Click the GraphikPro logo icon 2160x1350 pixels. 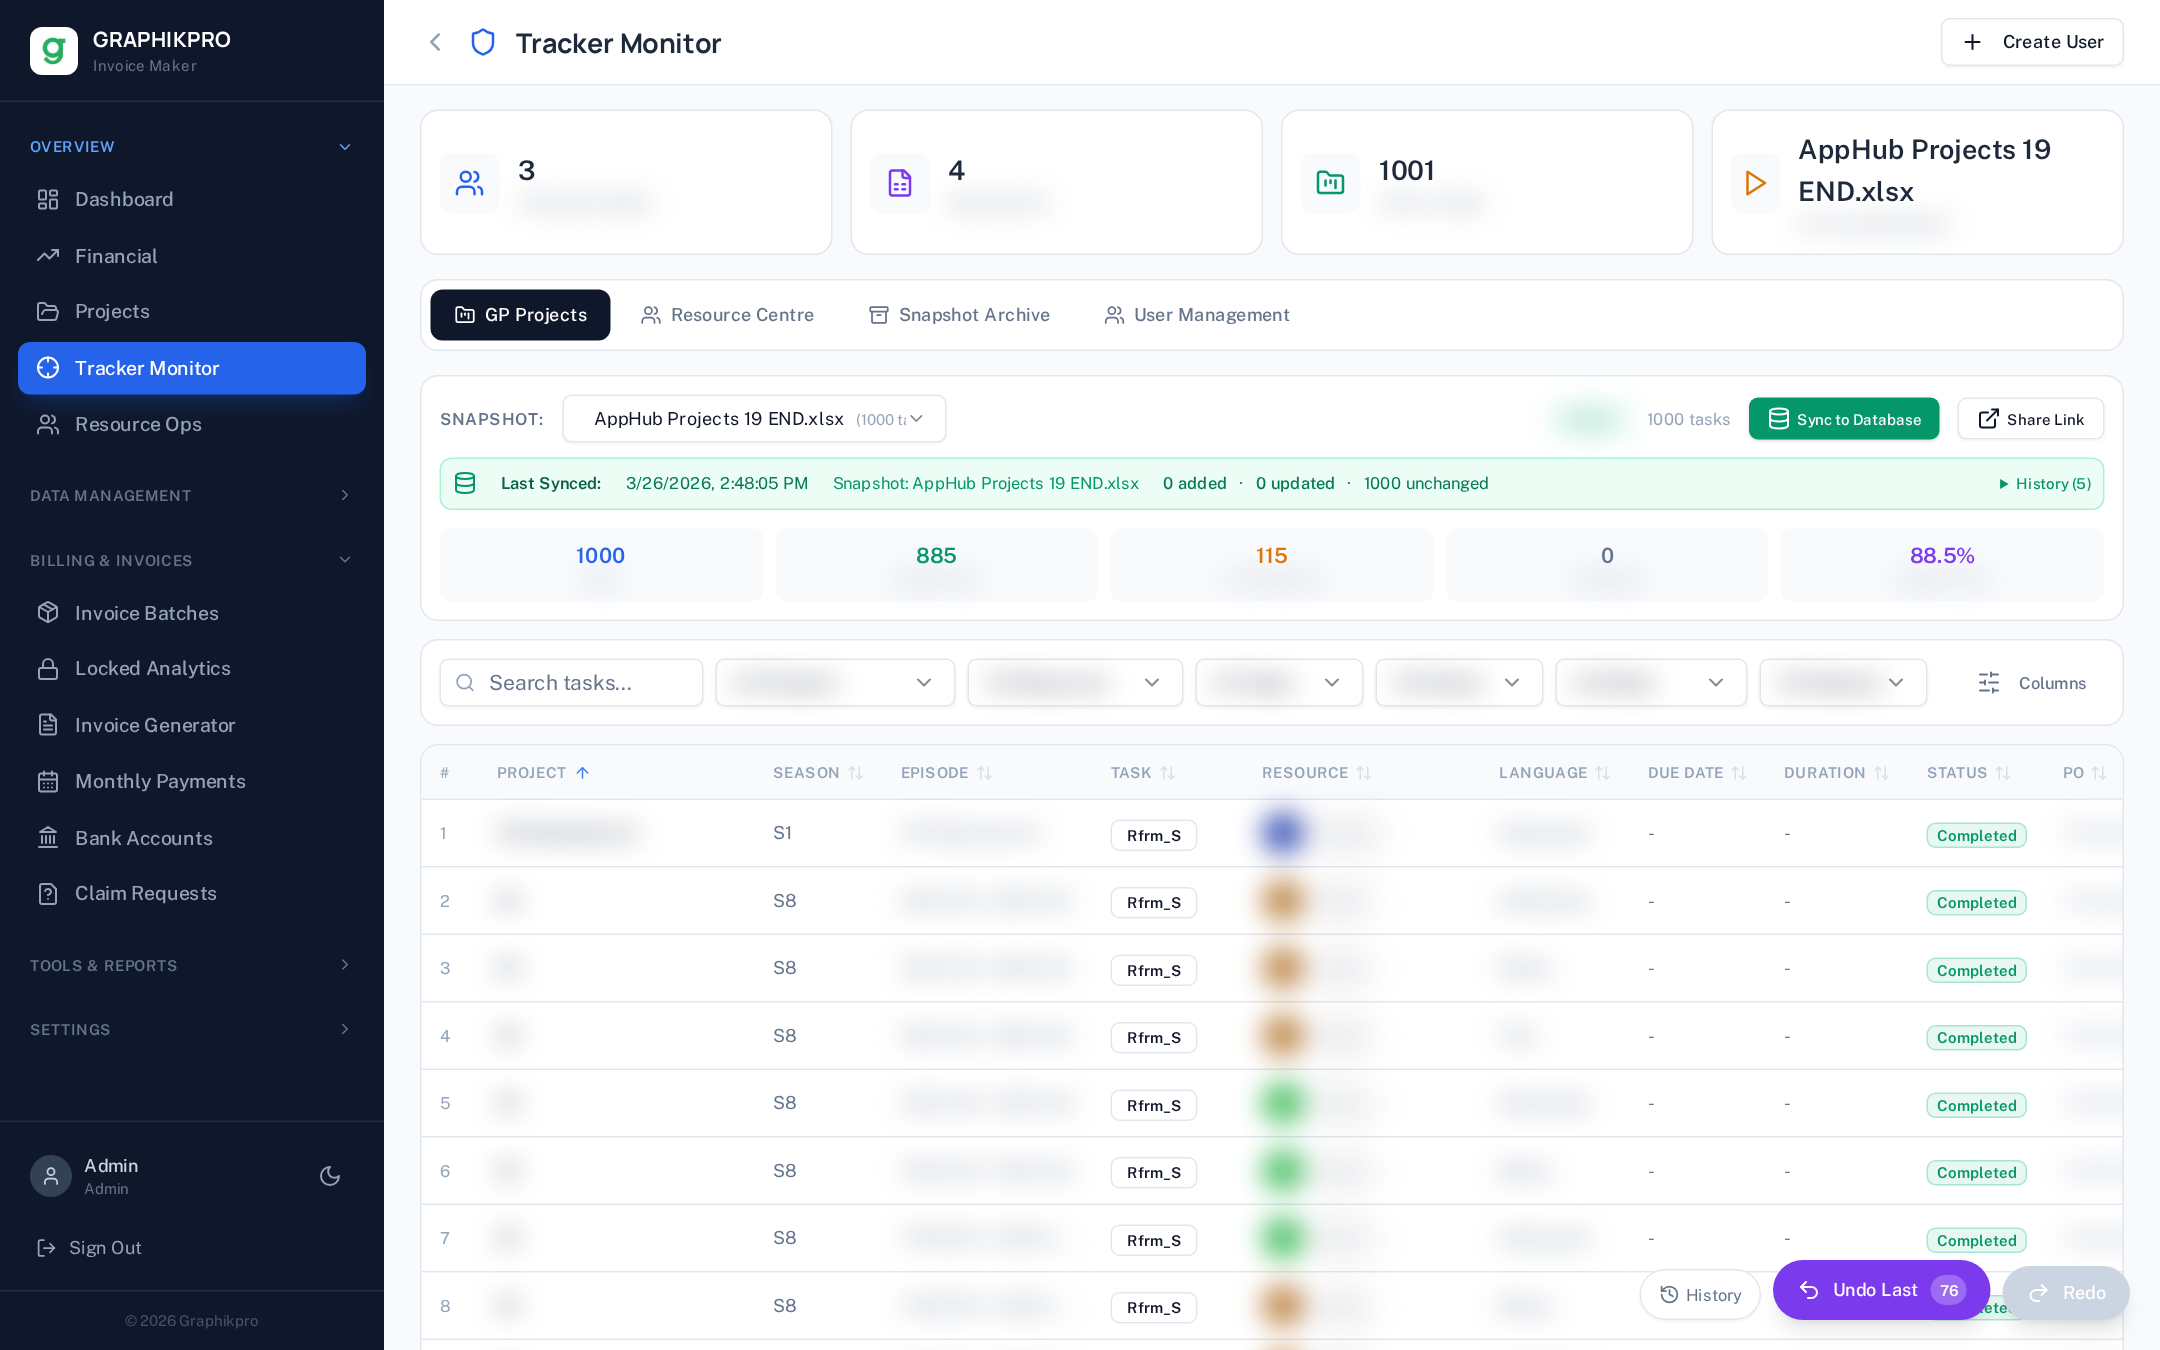(x=54, y=51)
